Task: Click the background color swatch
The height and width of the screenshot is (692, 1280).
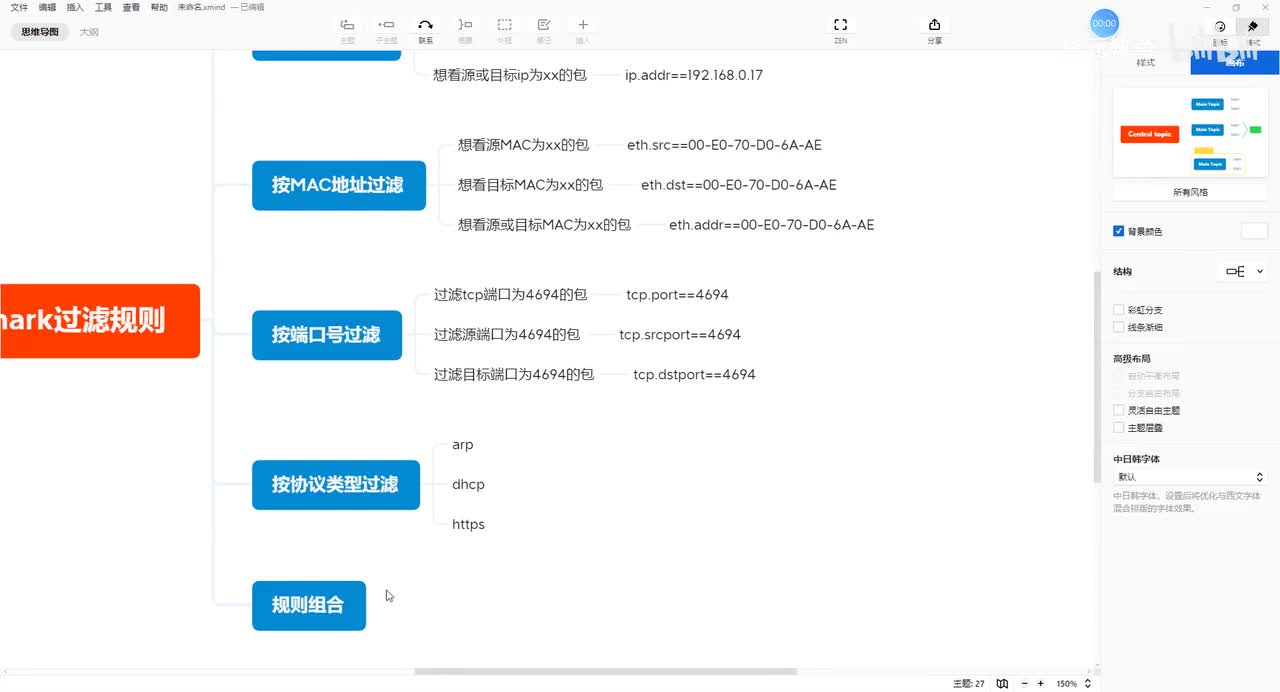Action: point(1254,231)
